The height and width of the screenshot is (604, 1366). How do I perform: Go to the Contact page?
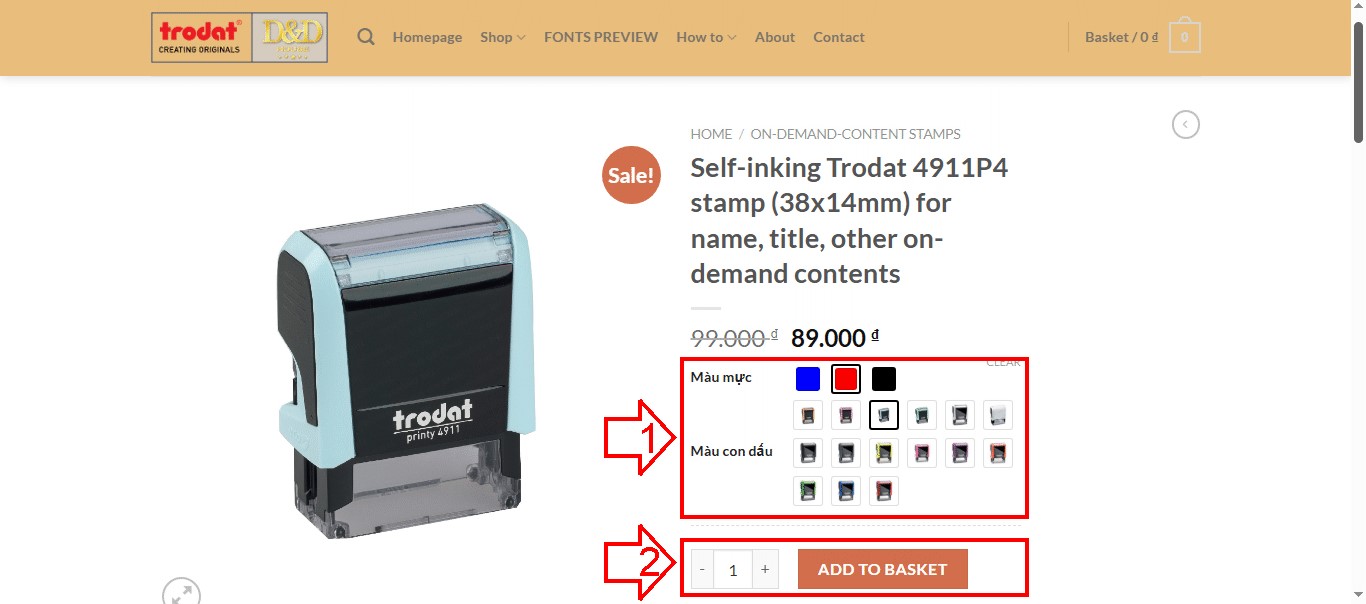point(839,37)
